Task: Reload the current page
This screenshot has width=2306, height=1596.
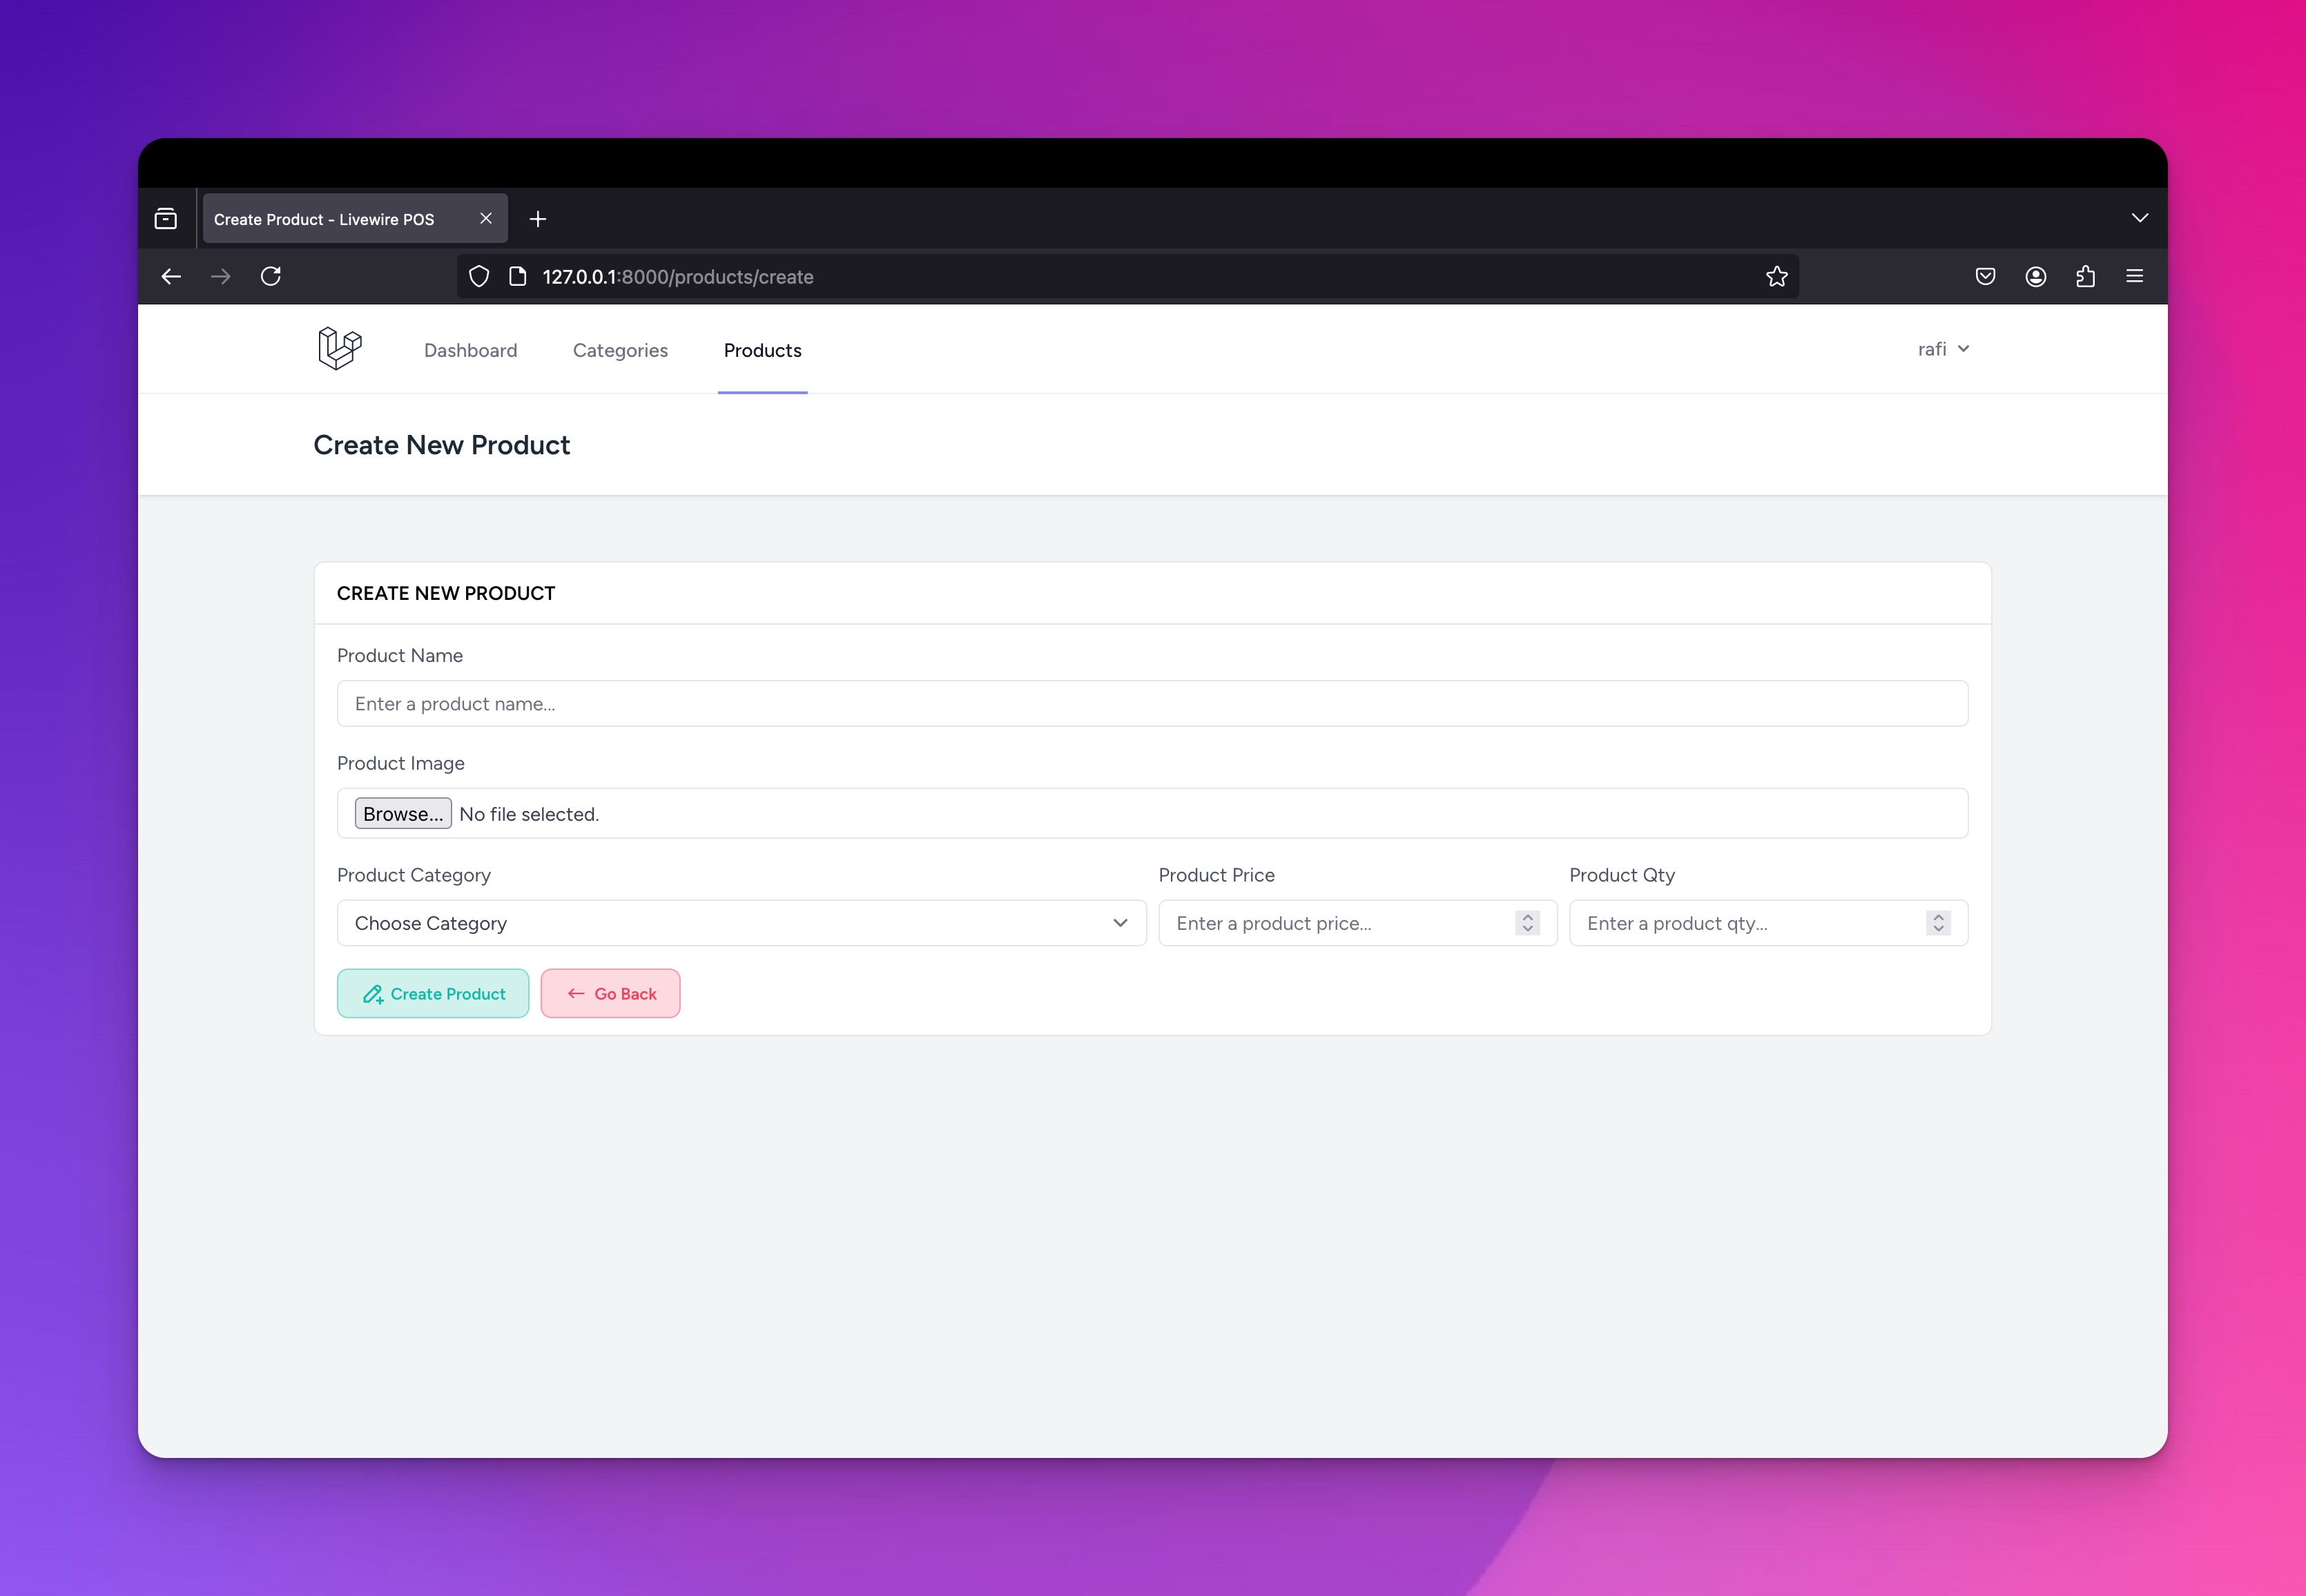Action: click(x=271, y=276)
